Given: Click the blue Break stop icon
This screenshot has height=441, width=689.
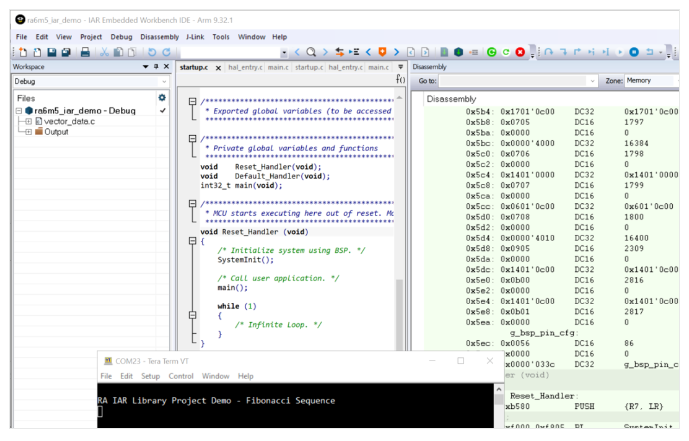Looking at the screenshot, I should click(x=634, y=52).
